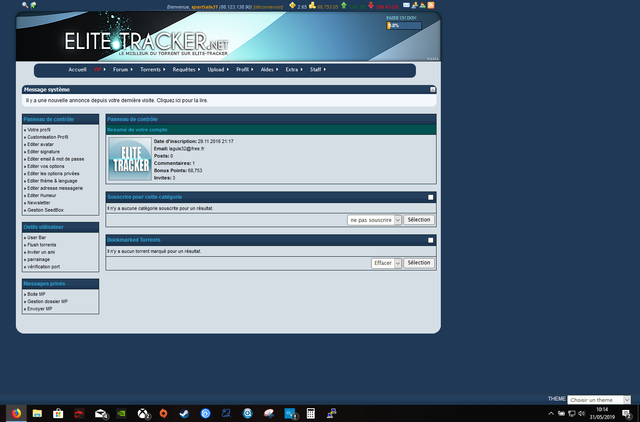Open the Extra menu
This screenshot has height=422, width=640.
(x=294, y=70)
